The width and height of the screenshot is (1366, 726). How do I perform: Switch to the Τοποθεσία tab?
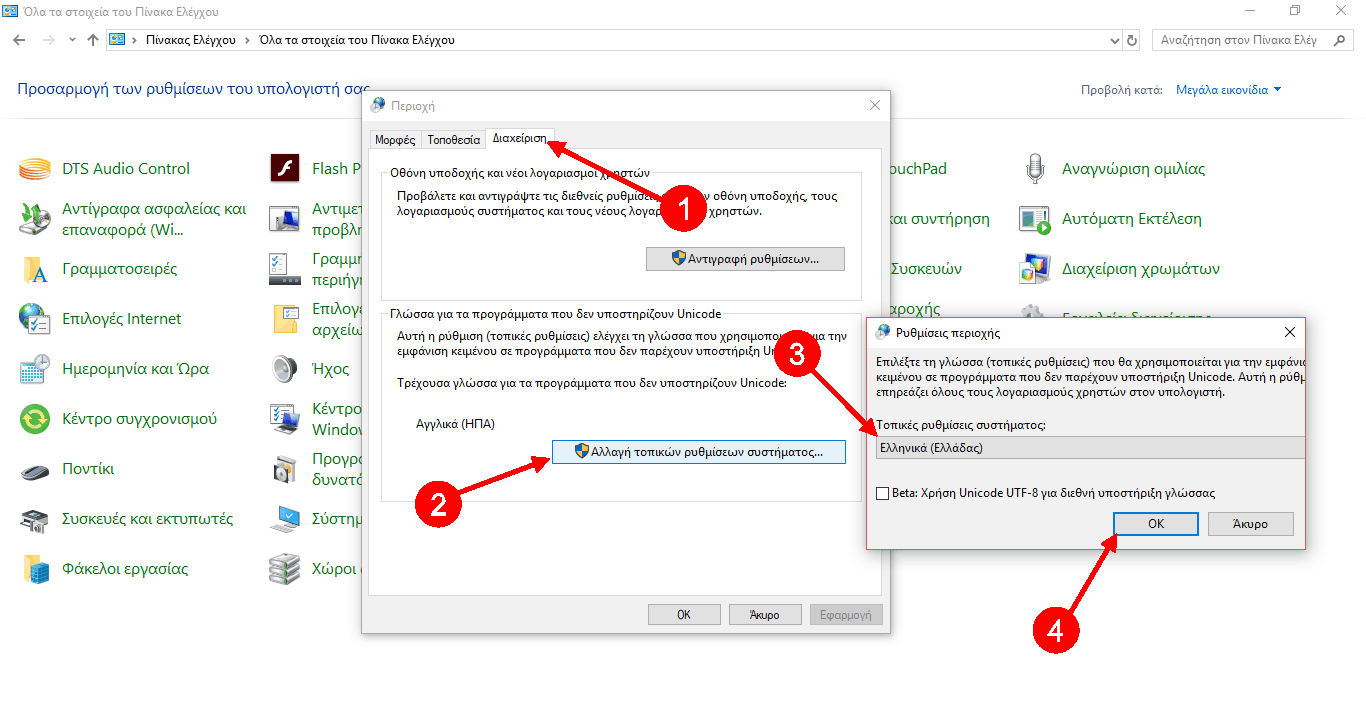click(453, 140)
